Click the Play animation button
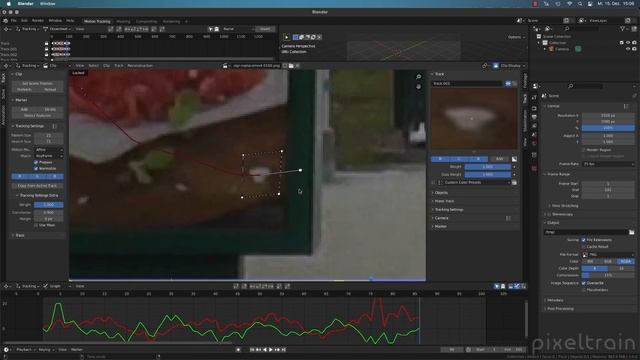 (270, 350)
